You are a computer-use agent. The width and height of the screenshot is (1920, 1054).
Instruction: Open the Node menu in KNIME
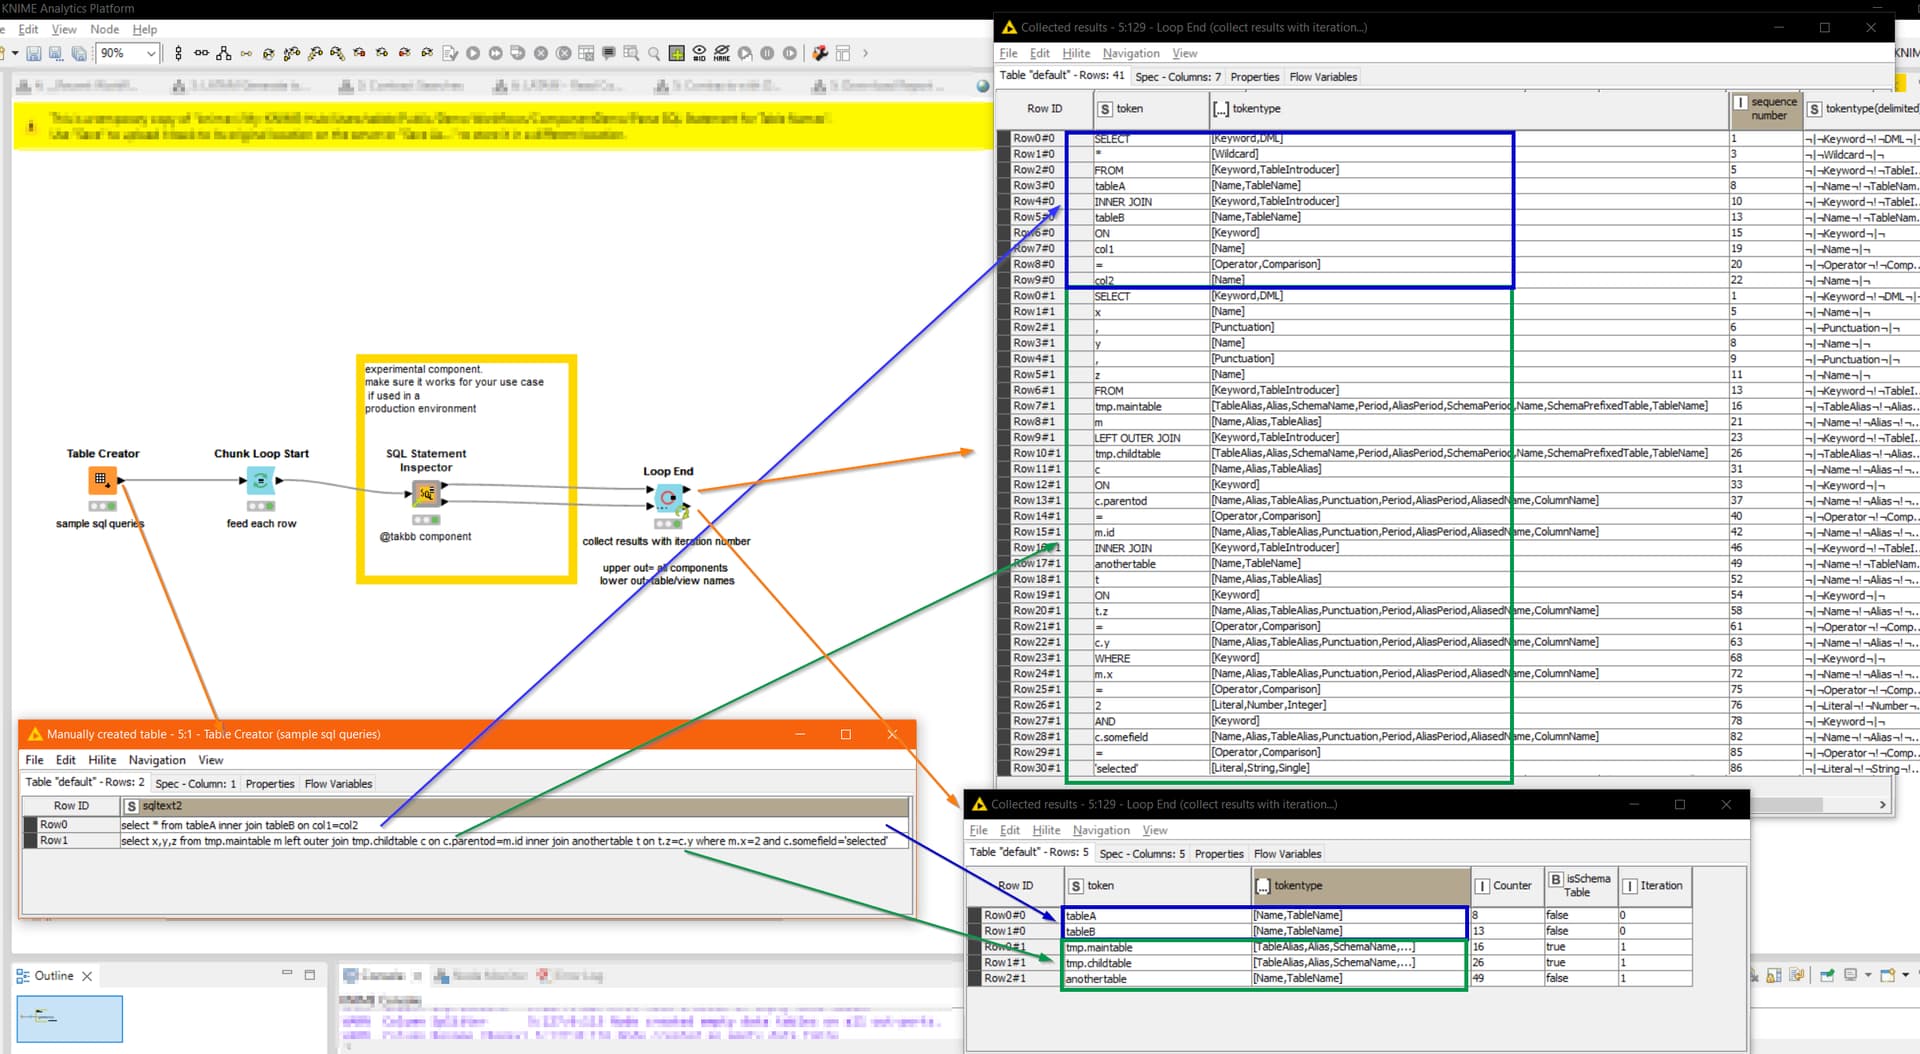point(104,30)
